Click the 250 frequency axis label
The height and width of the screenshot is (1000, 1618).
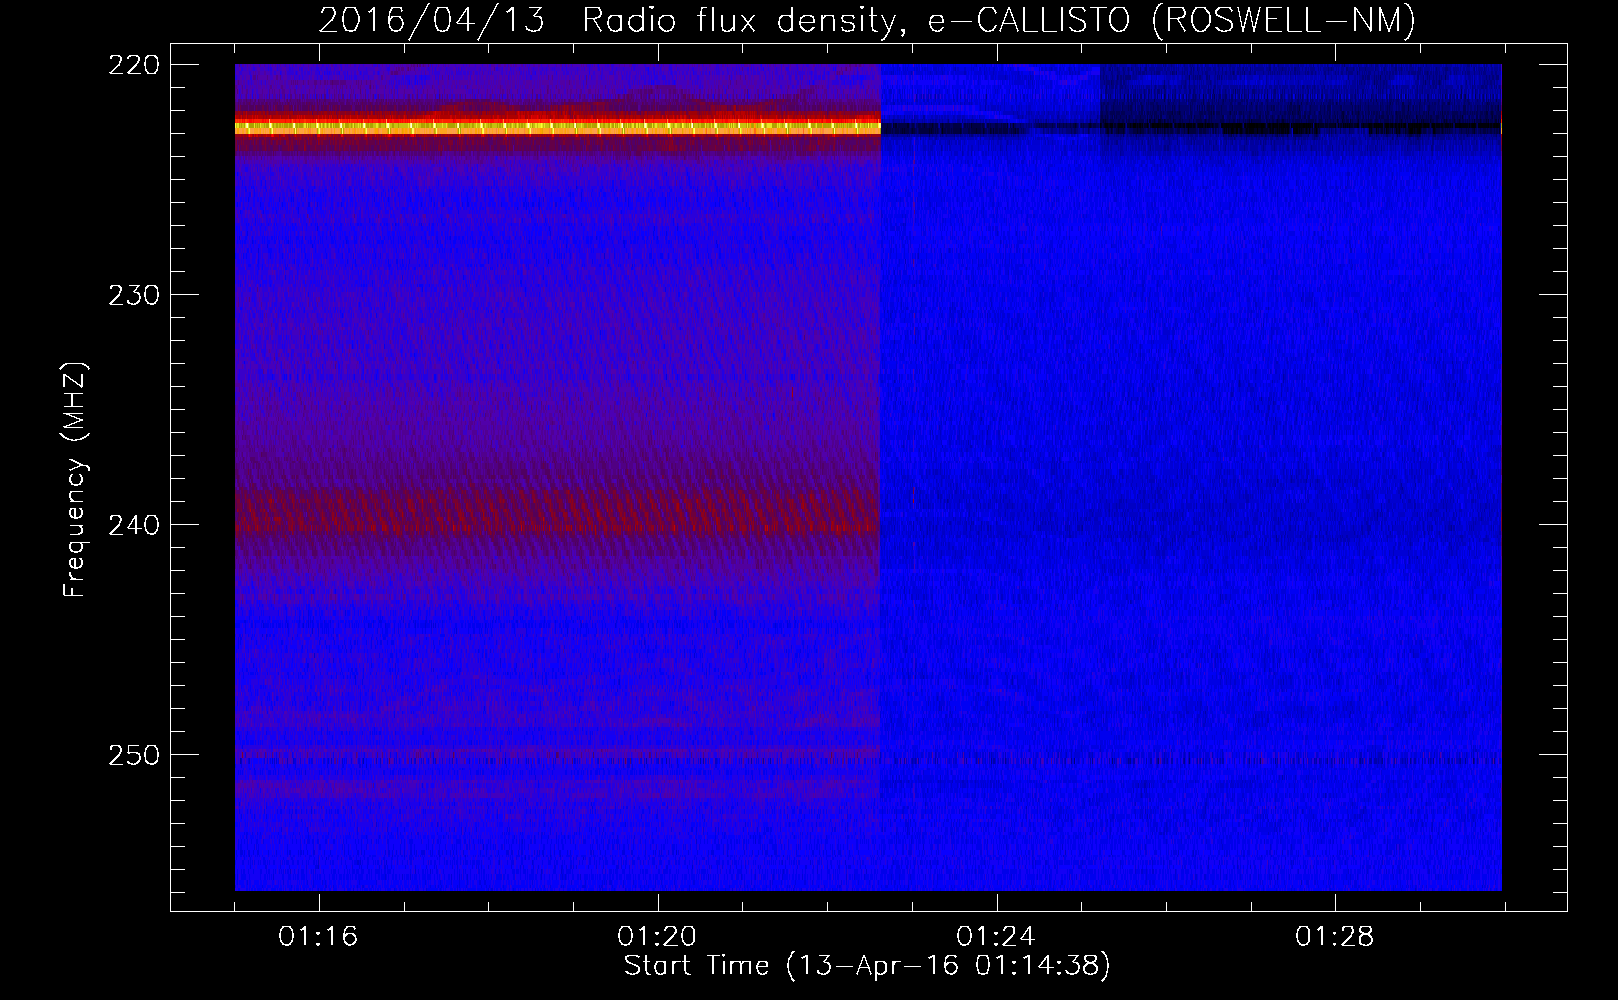[134, 755]
